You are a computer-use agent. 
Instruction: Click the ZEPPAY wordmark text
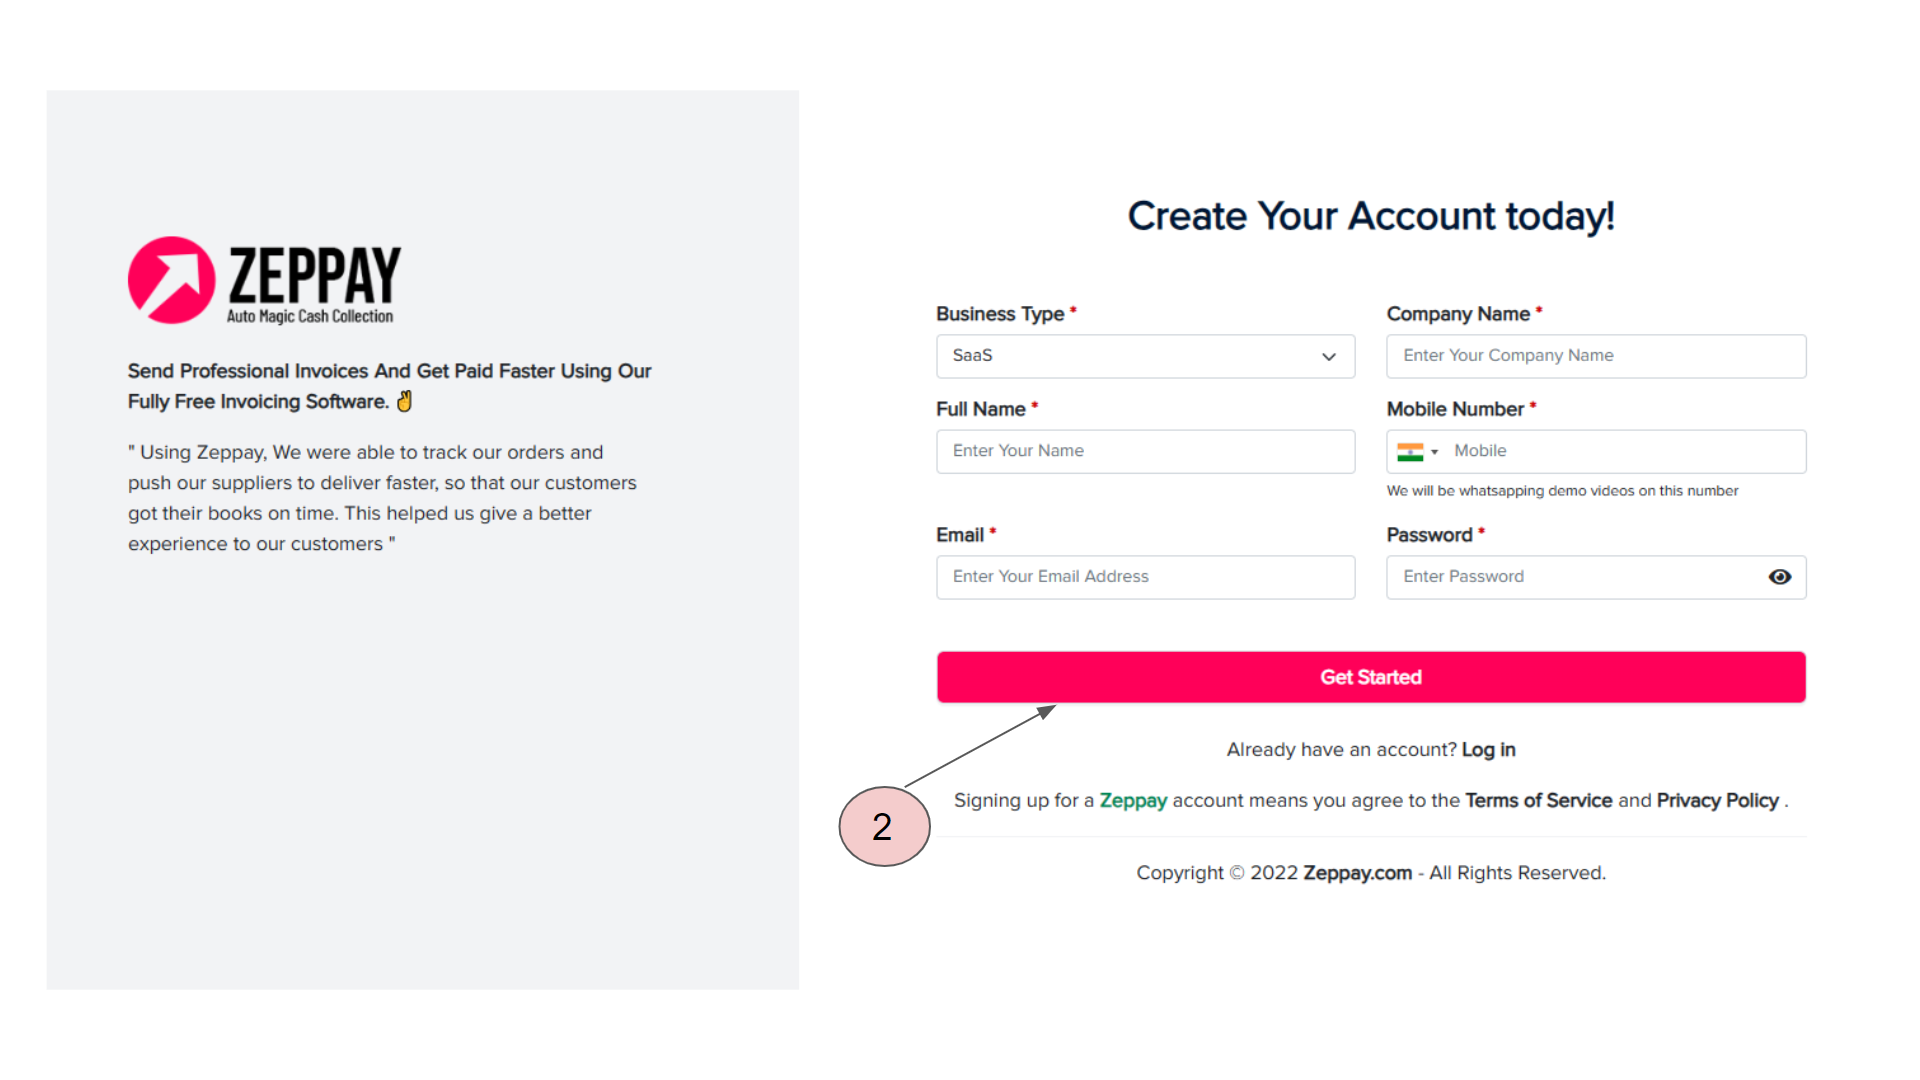(x=314, y=275)
